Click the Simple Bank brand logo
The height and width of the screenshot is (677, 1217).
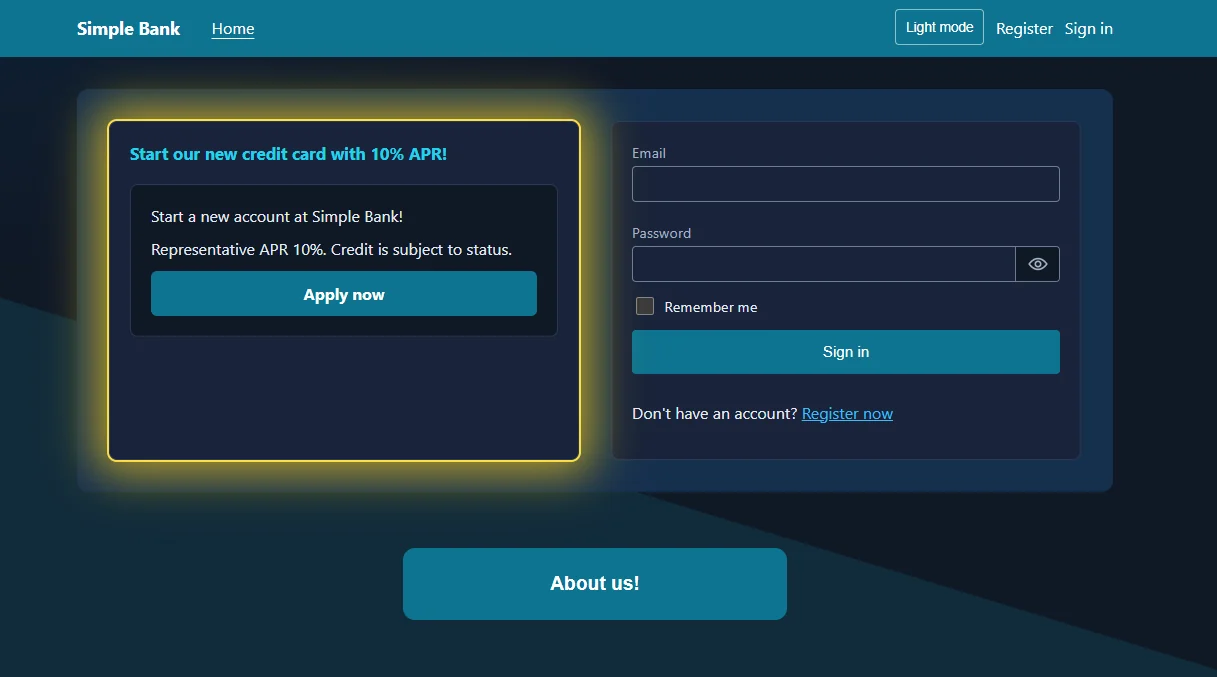pos(129,28)
